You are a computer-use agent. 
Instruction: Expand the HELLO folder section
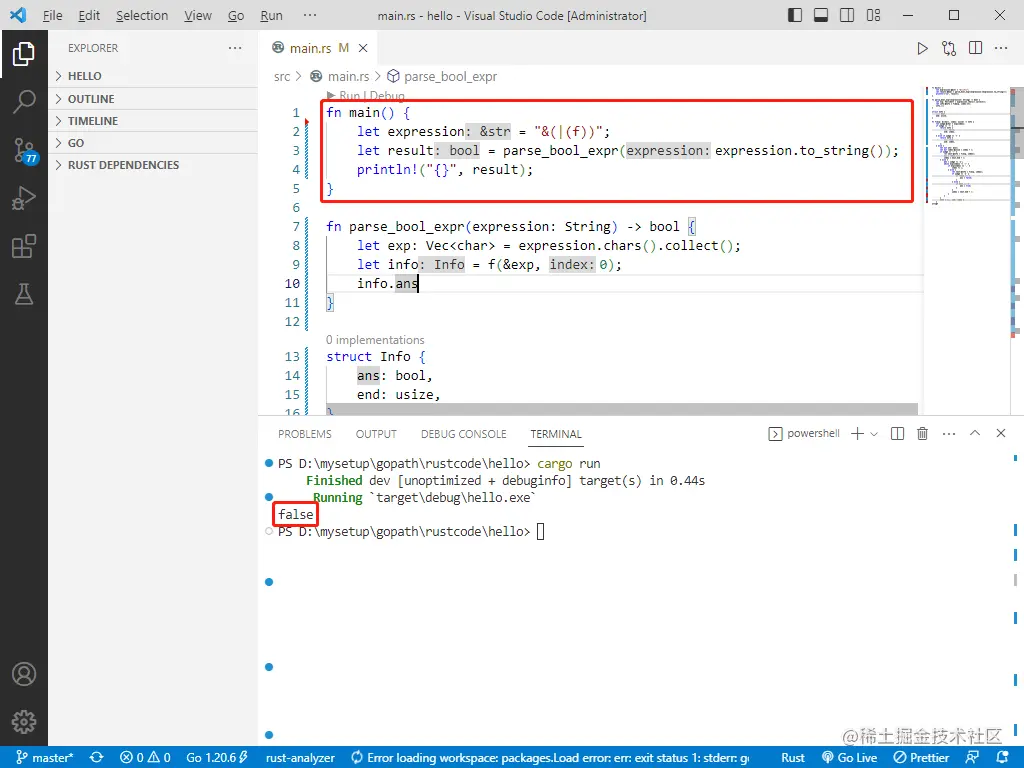(x=153, y=76)
